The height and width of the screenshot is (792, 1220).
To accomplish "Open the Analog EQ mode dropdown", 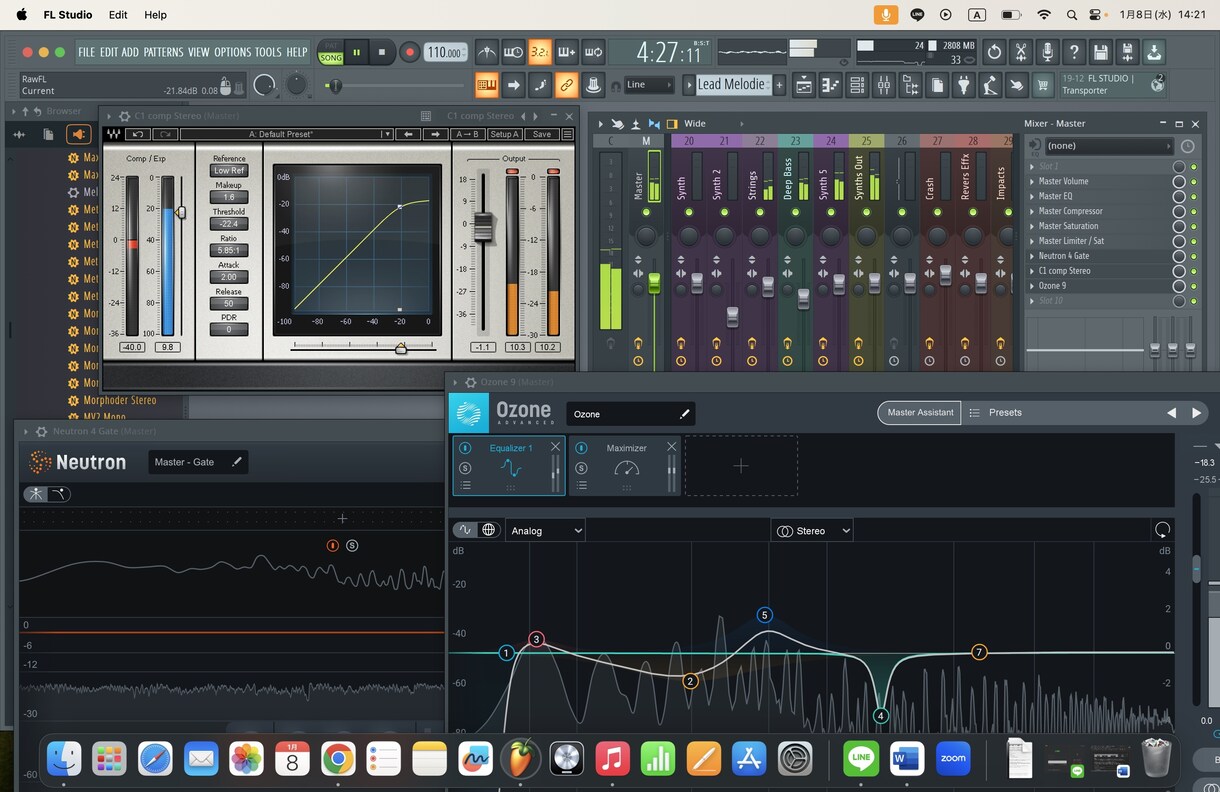I will tap(545, 531).
